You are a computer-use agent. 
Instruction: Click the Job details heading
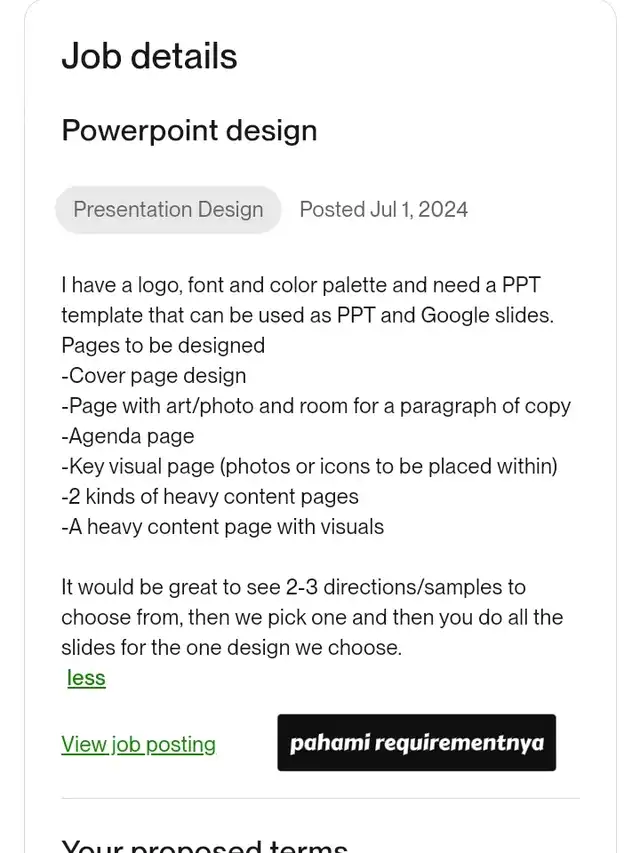click(x=149, y=56)
